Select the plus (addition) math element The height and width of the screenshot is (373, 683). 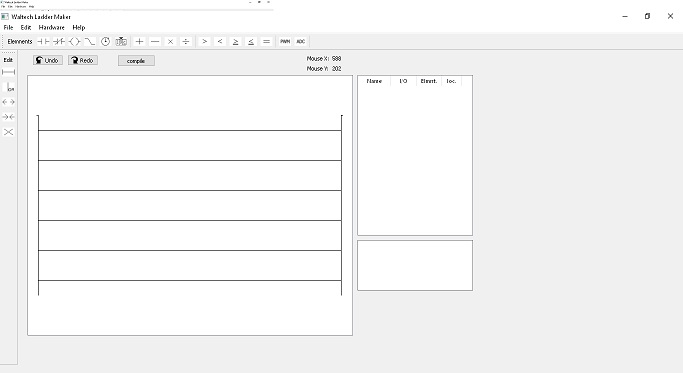[139, 41]
